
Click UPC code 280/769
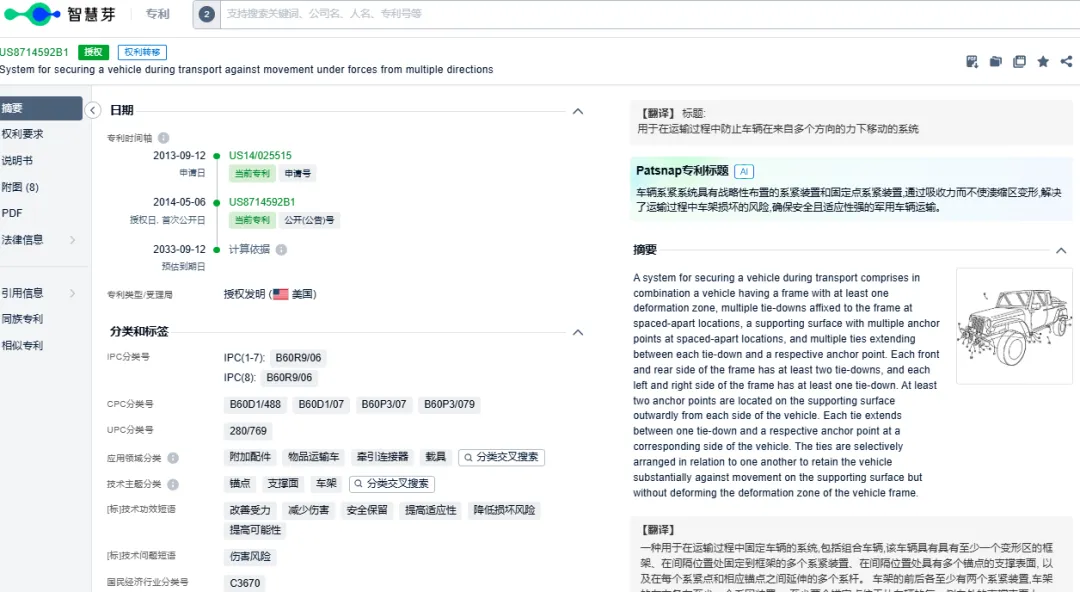(248, 431)
